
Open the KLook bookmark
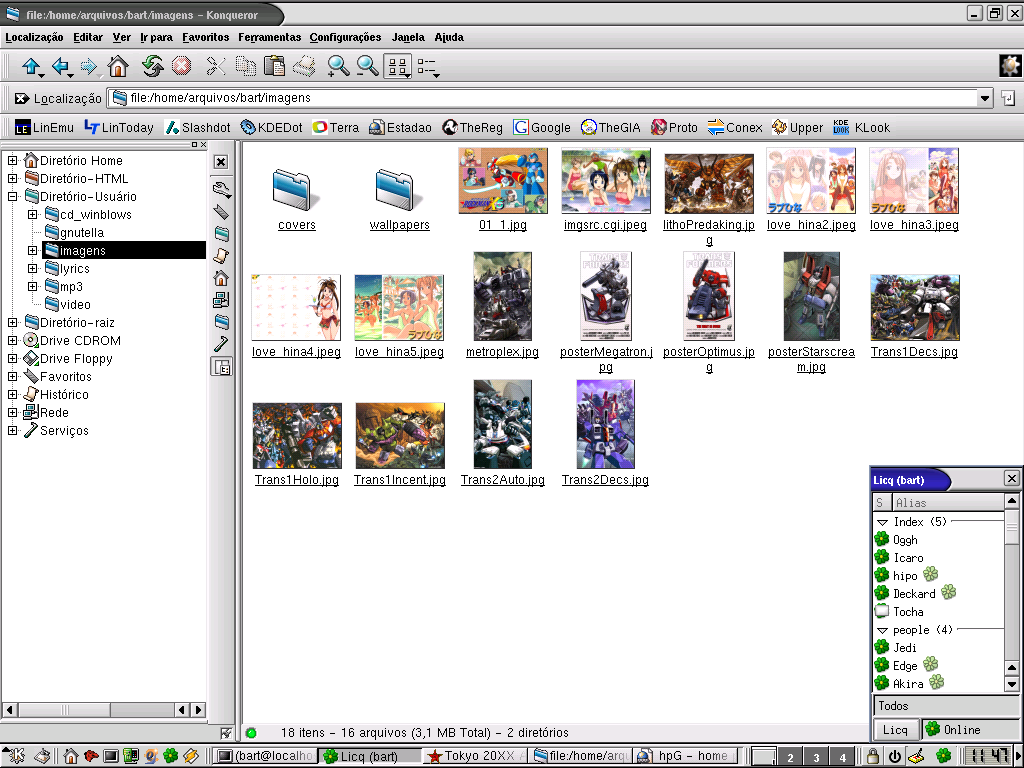(x=862, y=128)
